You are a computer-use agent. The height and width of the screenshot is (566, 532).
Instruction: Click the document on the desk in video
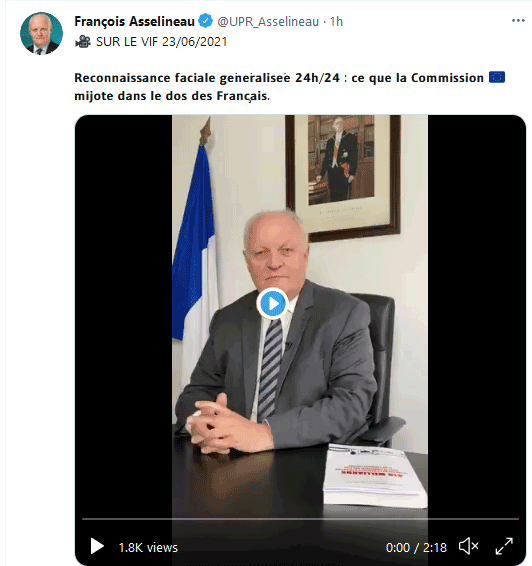374,475
